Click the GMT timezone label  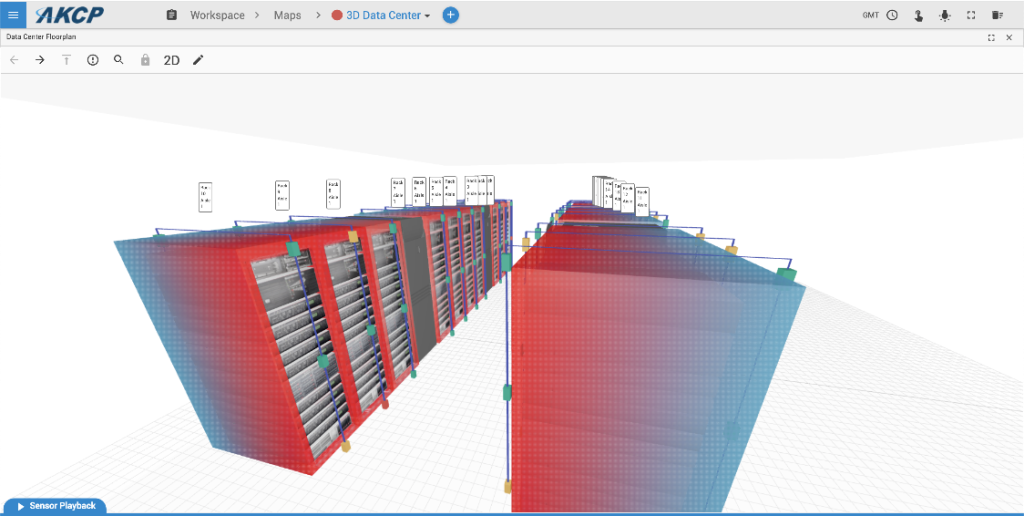tap(871, 15)
